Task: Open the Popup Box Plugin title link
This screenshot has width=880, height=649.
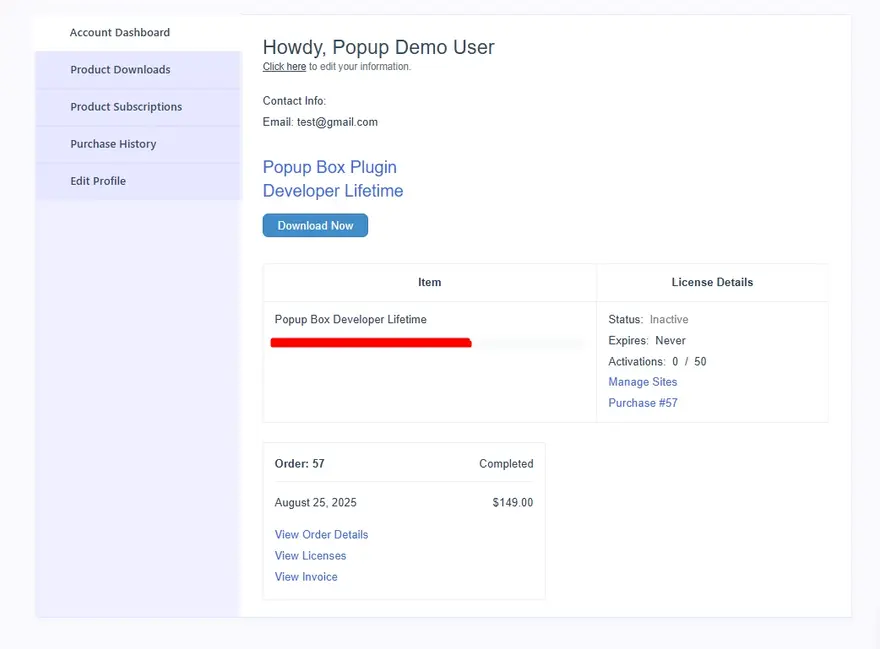Action: (329, 167)
